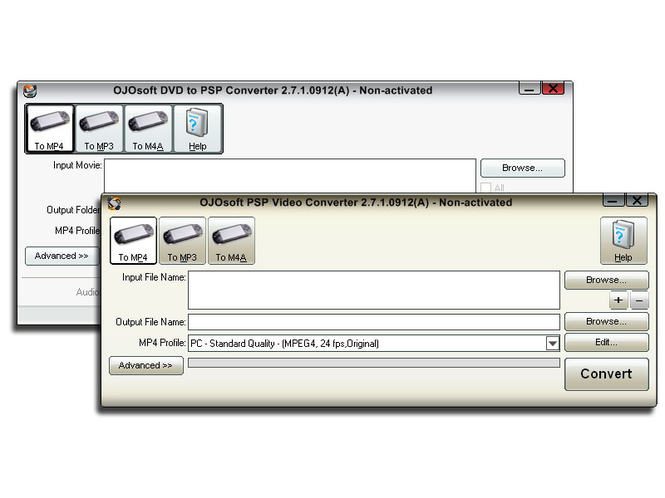Click the Output File Name field
Viewport: 665px width, 498px height.
point(374,322)
